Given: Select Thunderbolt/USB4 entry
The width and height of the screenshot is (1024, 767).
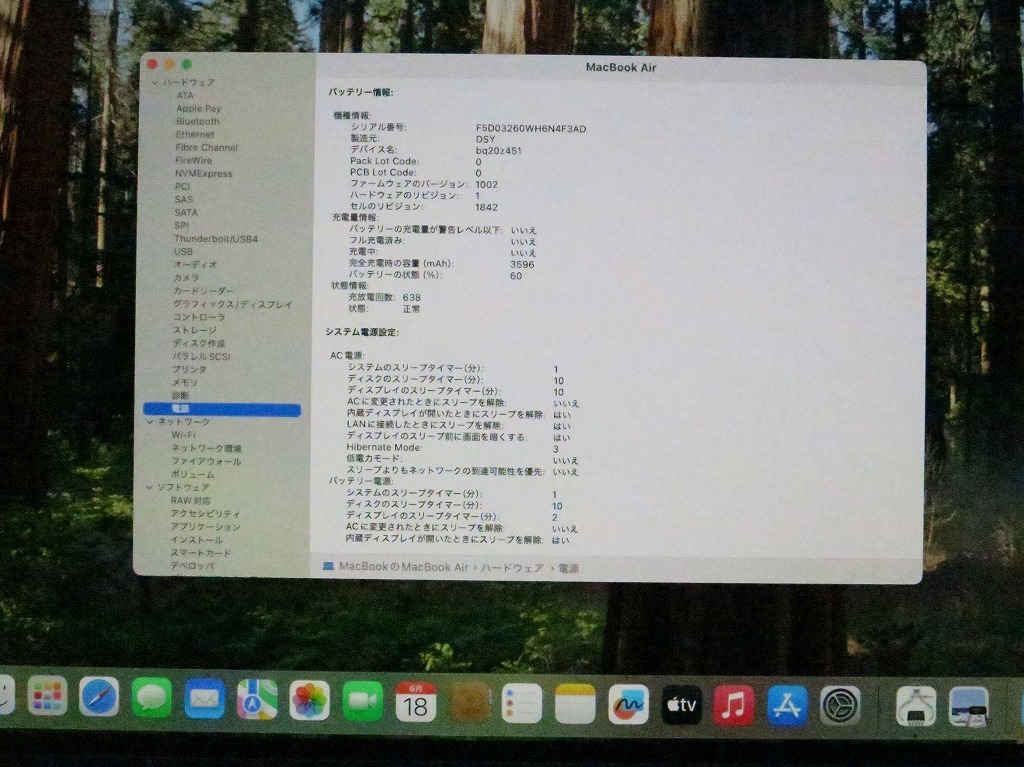Looking at the screenshot, I should 216,239.
